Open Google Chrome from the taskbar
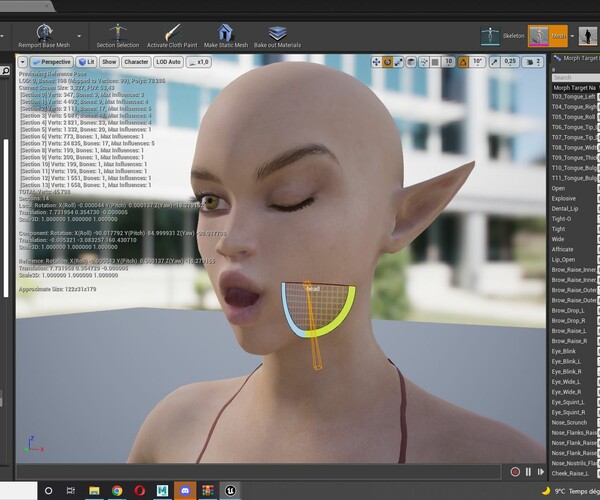The image size is (600, 500). (x=117, y=491)
